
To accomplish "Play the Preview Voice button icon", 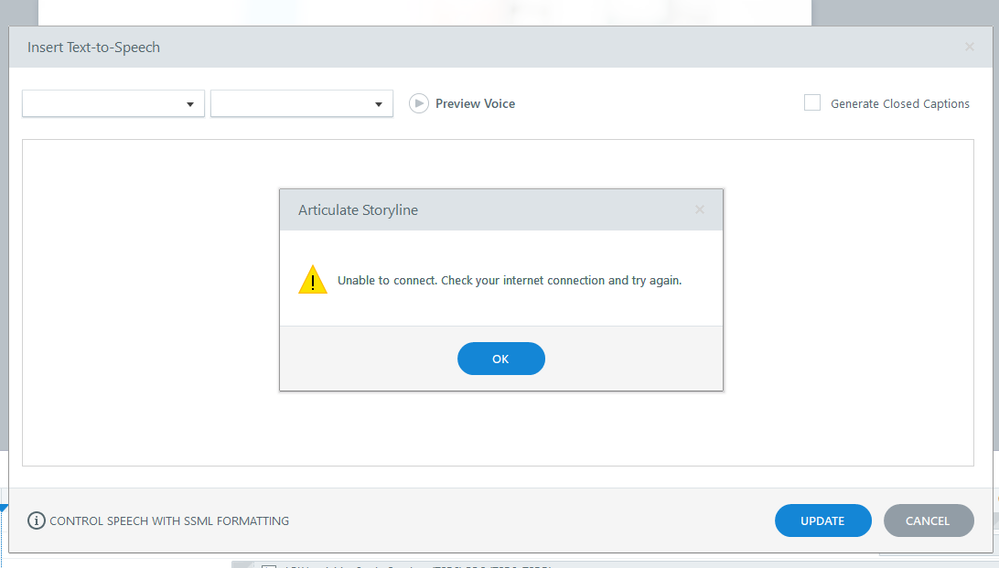I will (419, 103).
